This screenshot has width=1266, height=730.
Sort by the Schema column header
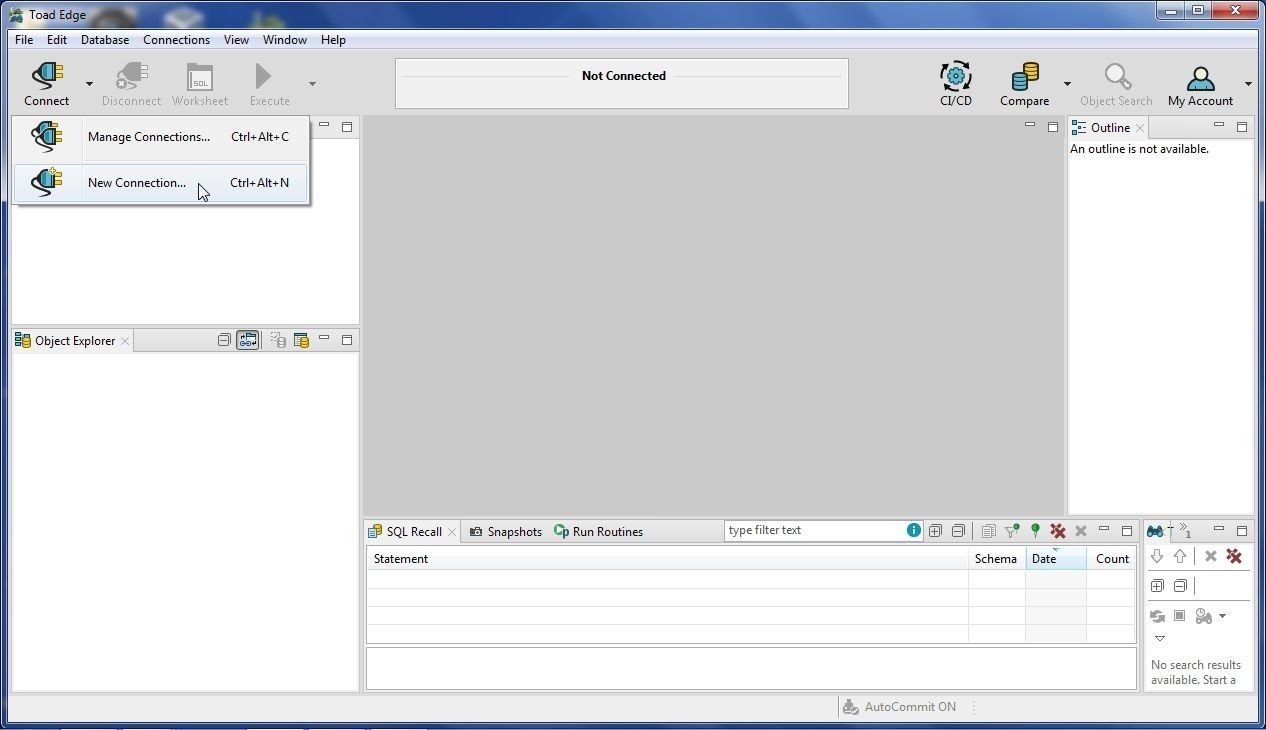click(997, 559)
